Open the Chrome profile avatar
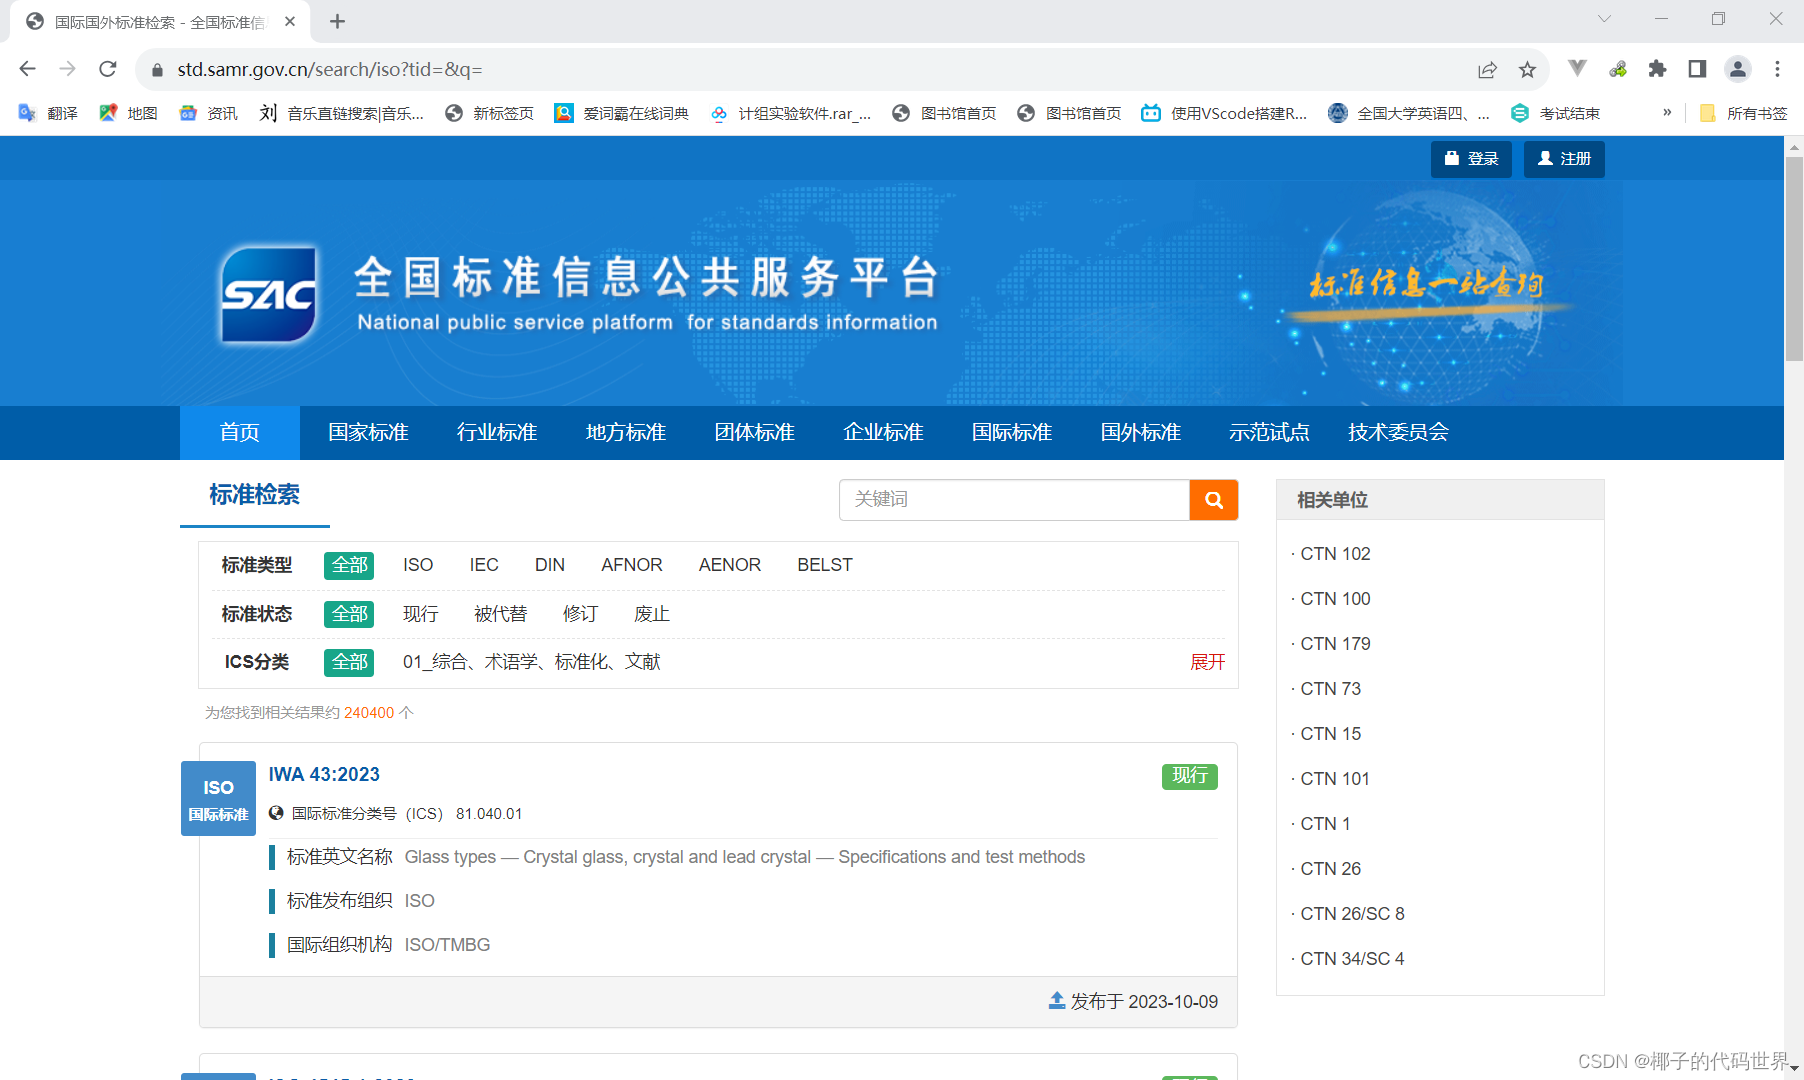Screen dimensions: 1804x1080 1738,69
